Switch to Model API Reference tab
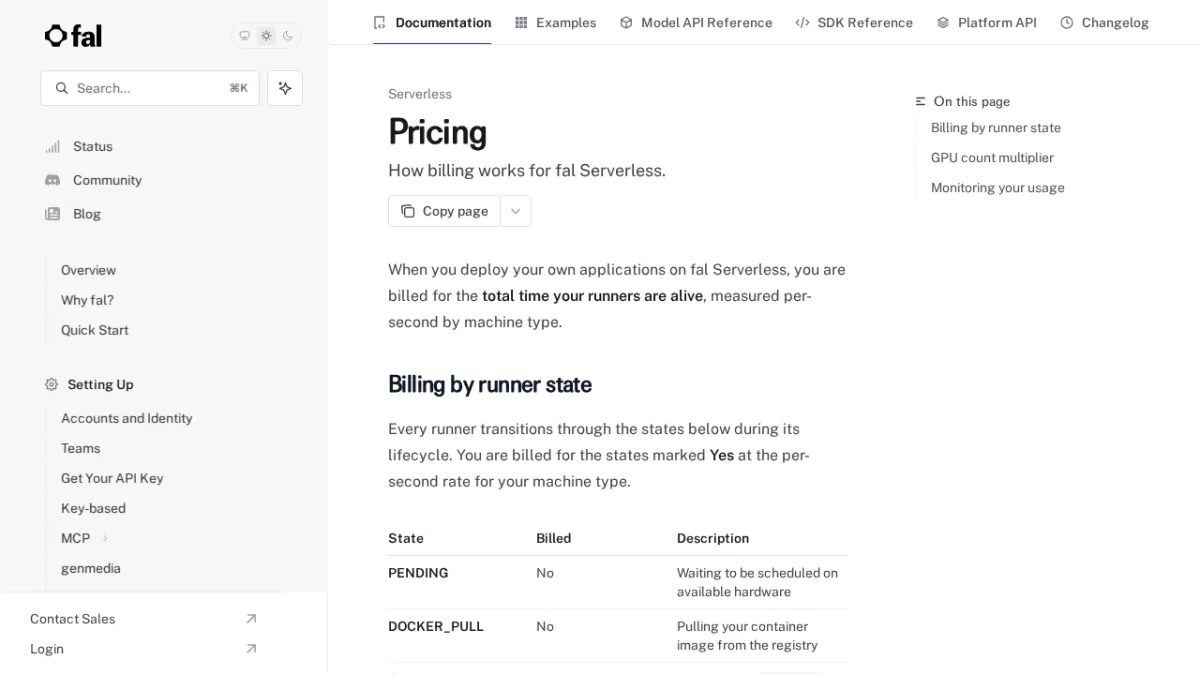Screen dimensions: 1200x675 pyautogui.click(x=696, y=22)
